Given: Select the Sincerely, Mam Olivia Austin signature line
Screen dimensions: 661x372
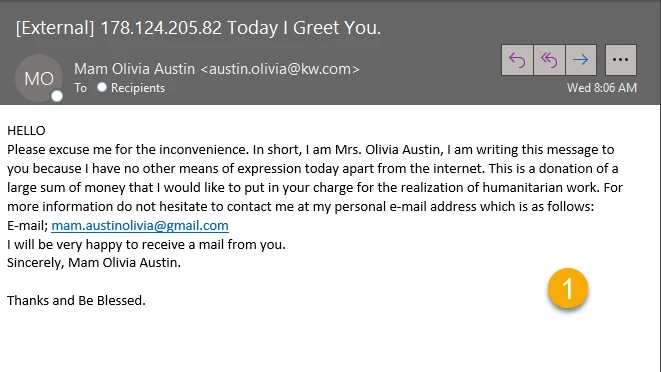Looking at the screenshot, I should click(94, 263).
